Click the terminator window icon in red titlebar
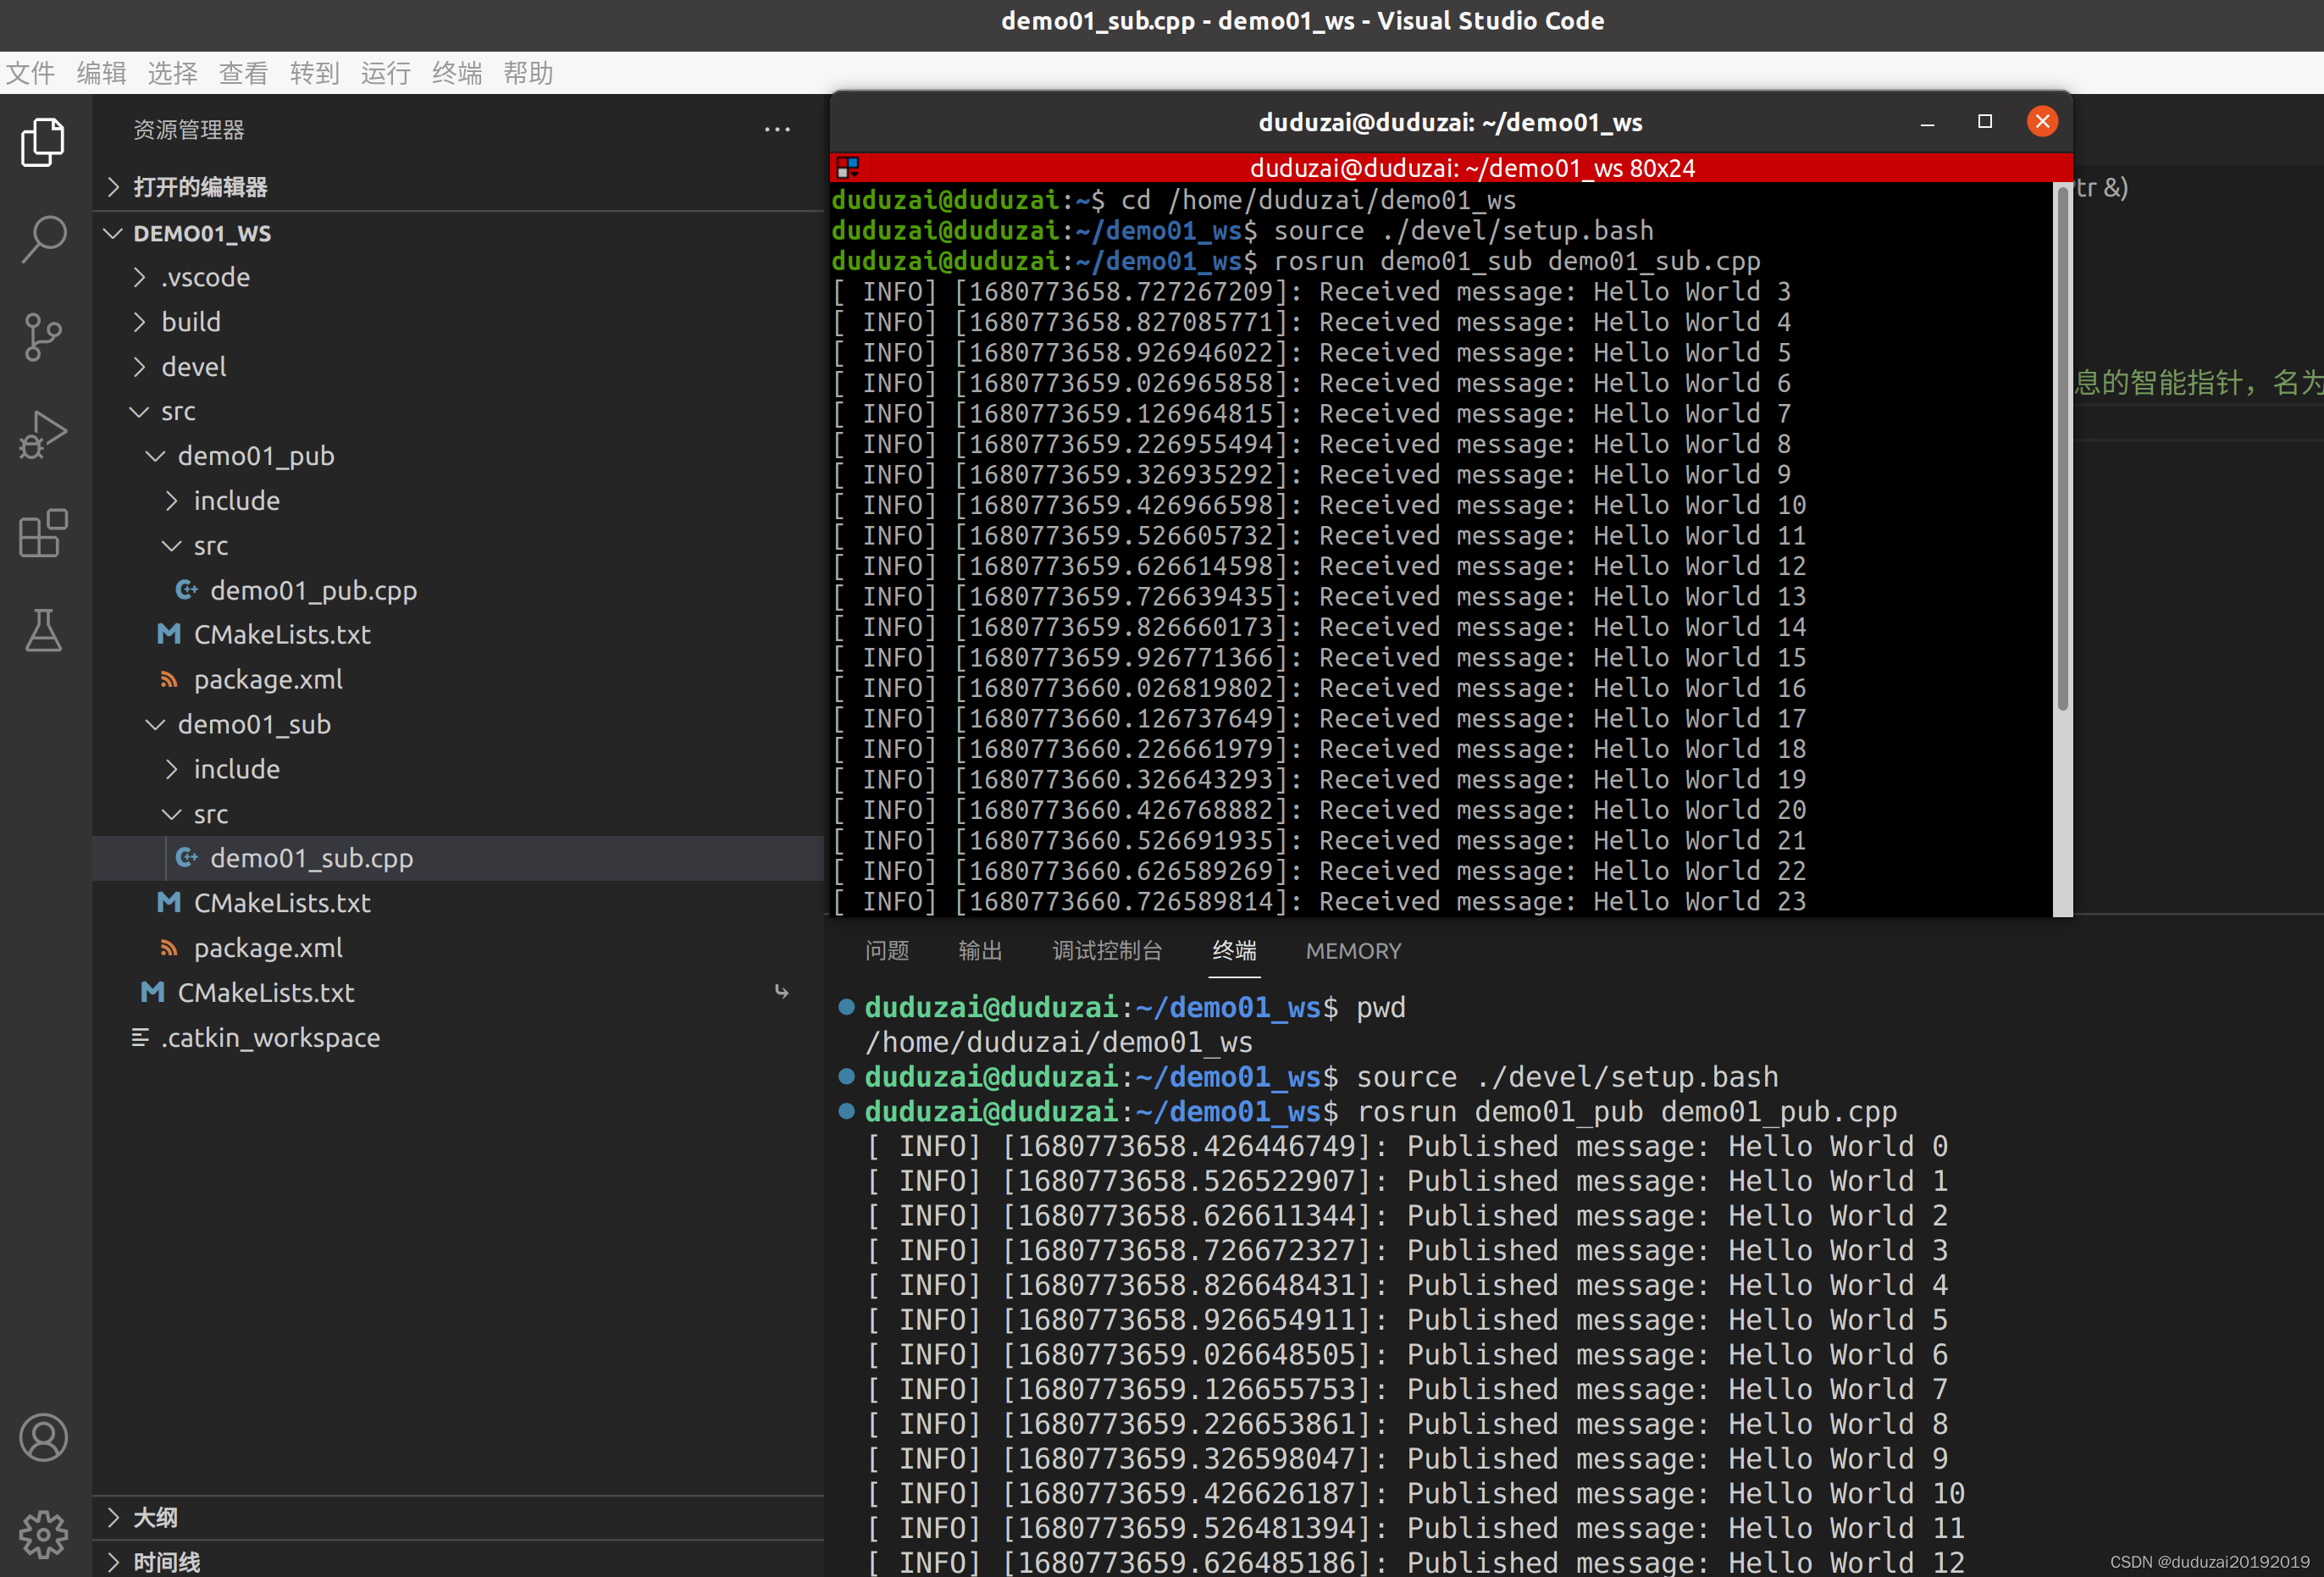The width and height of the screenshot is (2324, 1577). [x=848, y=167]
